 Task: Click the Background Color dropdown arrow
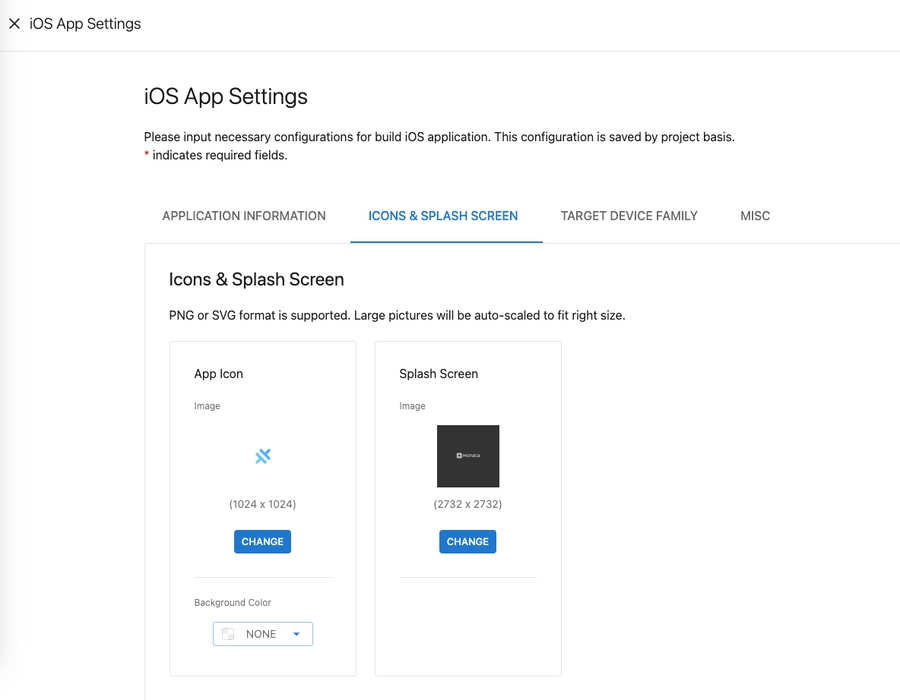point(296,634)
